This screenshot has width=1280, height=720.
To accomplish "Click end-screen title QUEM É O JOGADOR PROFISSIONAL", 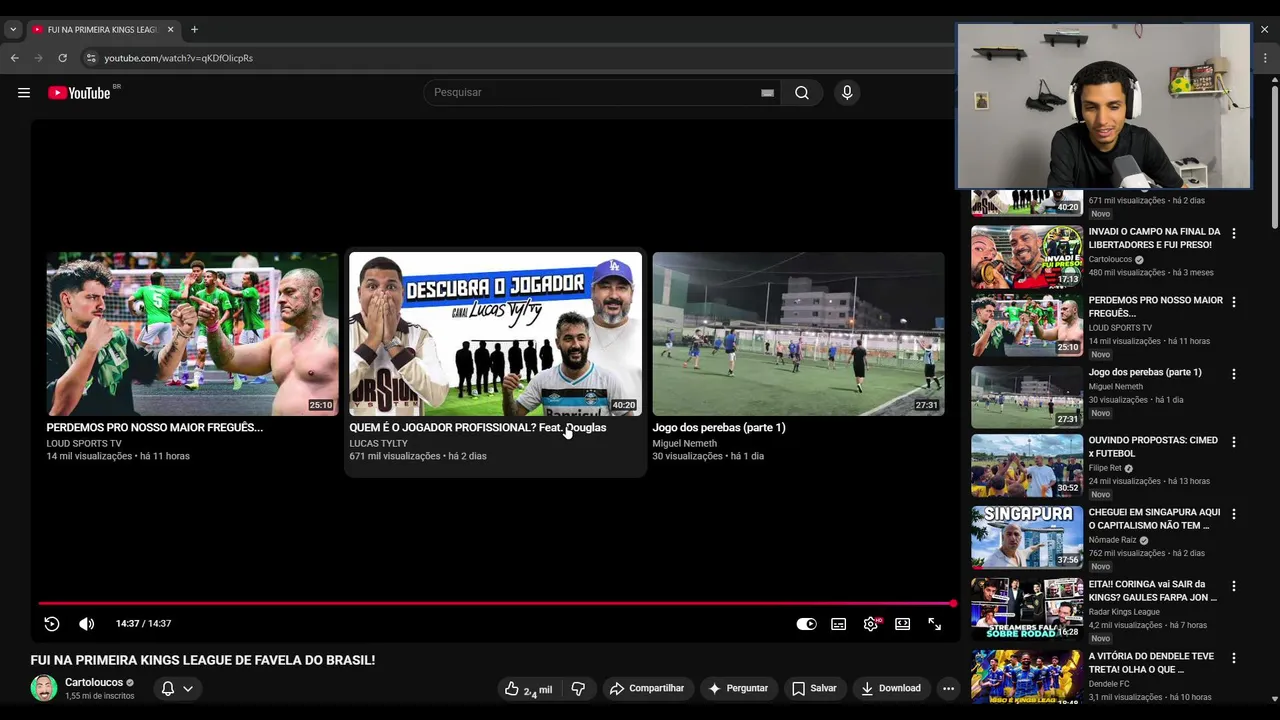I will (477, 428).
